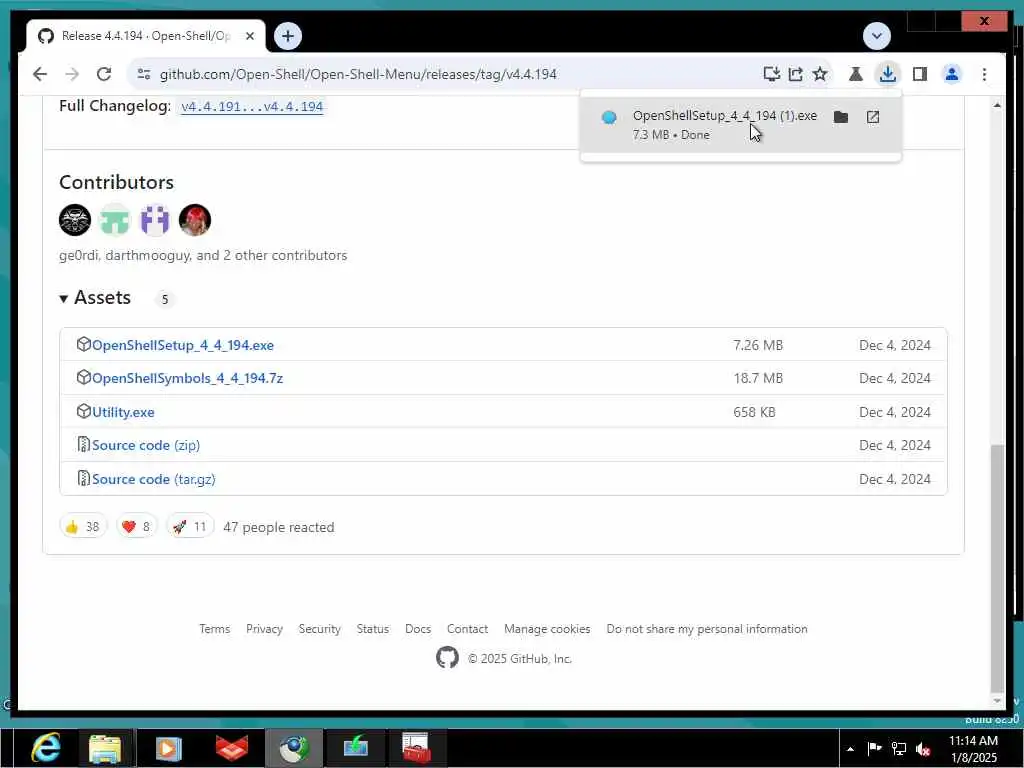The image size is (1024, 768).
Task: Open the Chrome profile avatar
Action: [952, 74]
